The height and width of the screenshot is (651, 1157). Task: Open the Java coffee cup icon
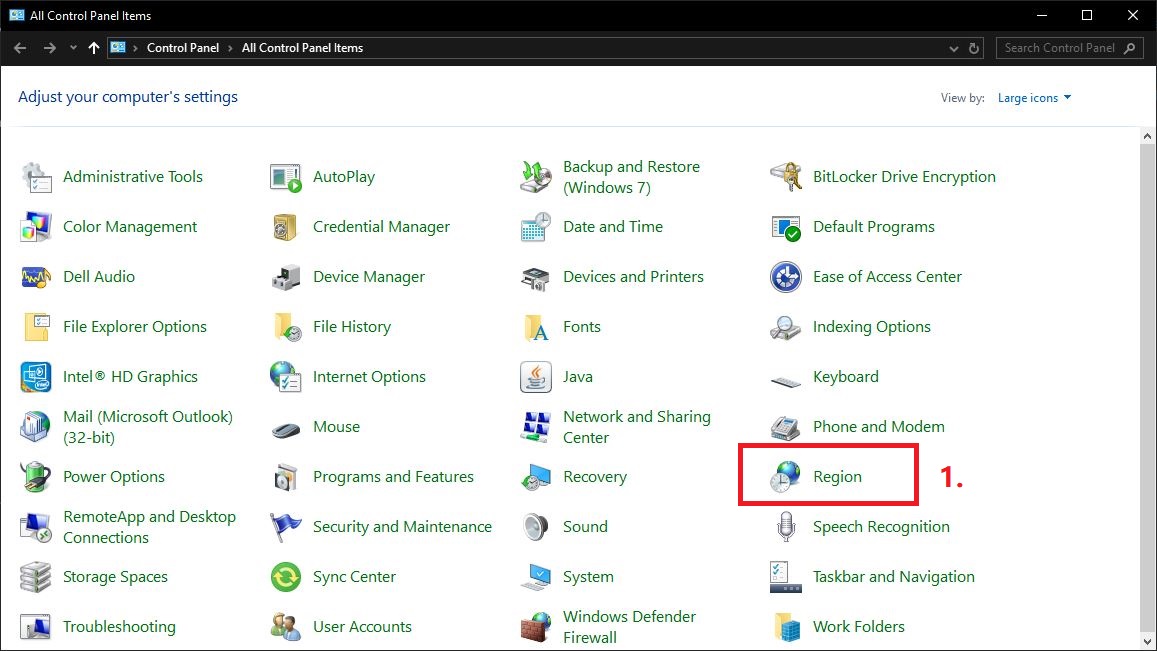536,377
